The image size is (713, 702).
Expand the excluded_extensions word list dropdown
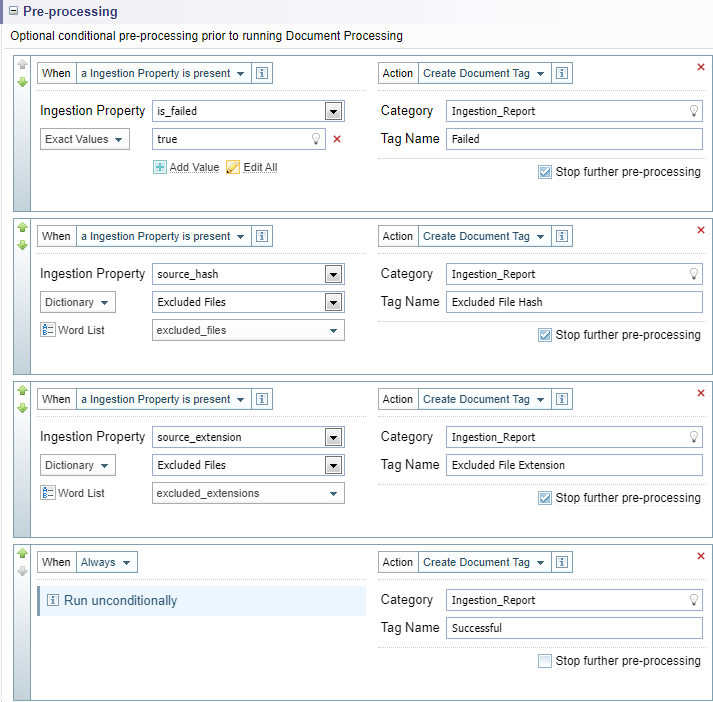(332, 493)
